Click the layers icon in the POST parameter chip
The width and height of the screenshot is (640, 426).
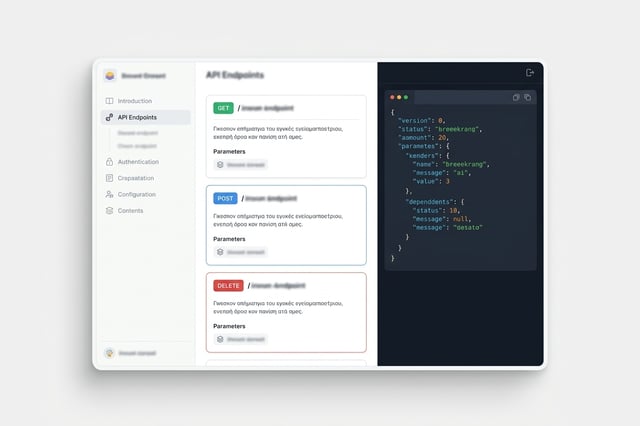coord(220,252)
